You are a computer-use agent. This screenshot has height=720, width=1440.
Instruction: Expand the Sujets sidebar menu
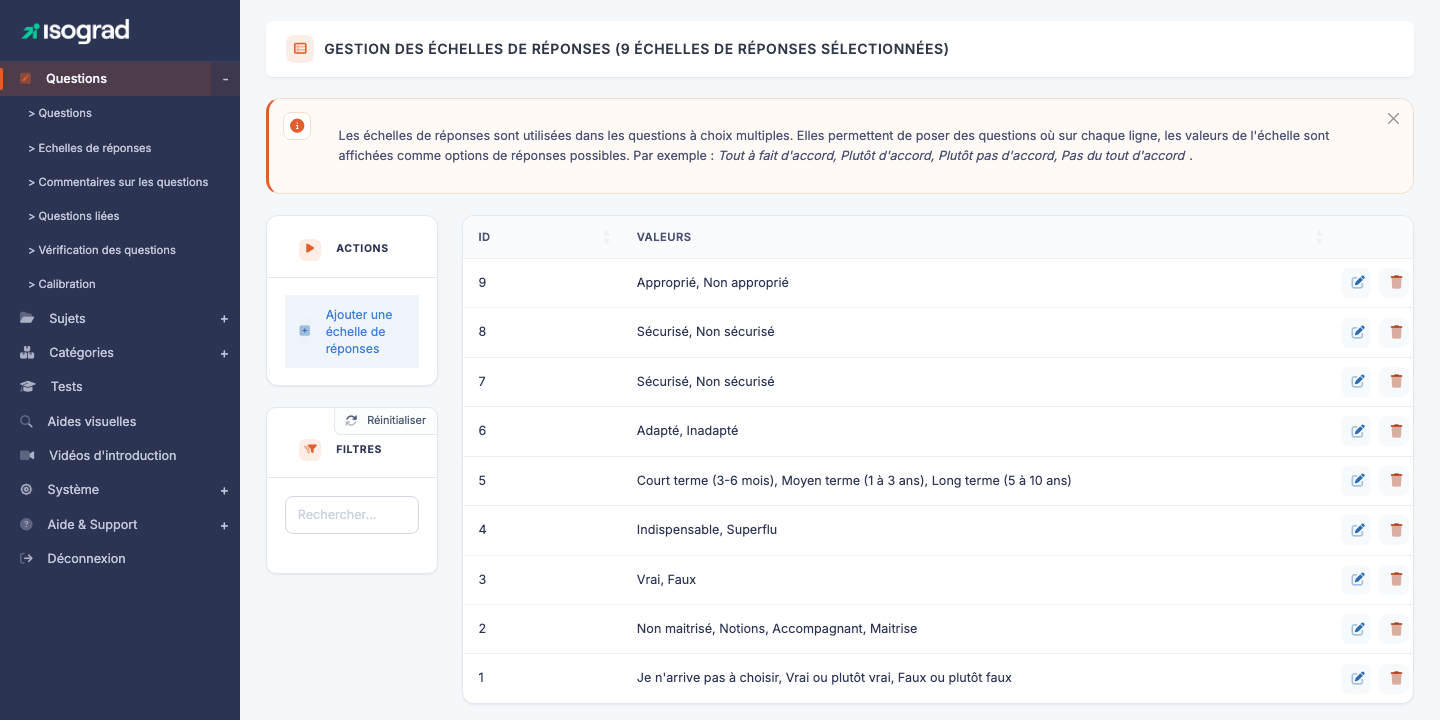(x=224, y=319)
